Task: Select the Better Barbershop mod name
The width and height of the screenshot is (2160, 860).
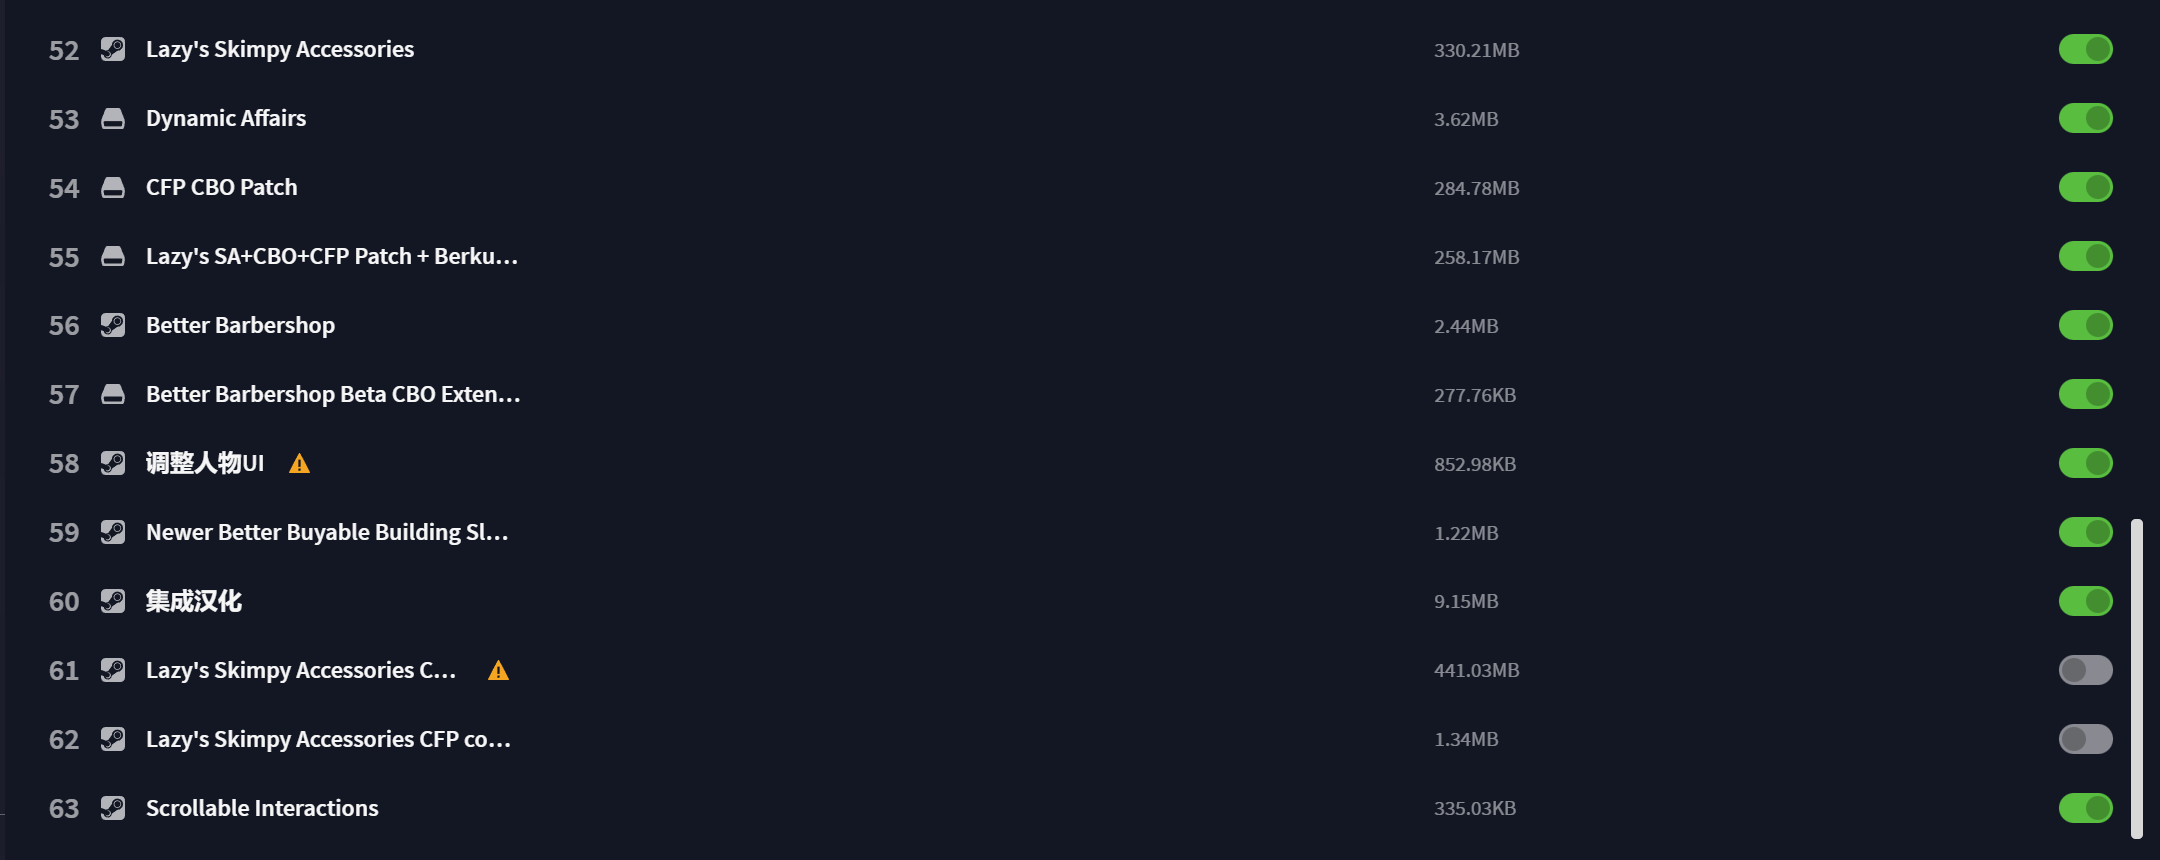Action: pos(240,325)
